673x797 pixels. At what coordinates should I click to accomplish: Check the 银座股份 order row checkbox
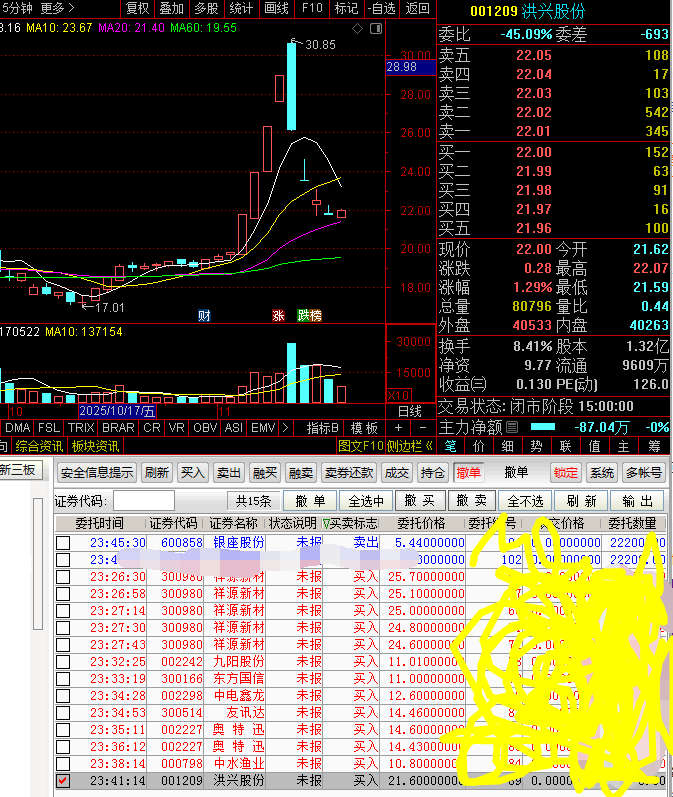(63, 543)
